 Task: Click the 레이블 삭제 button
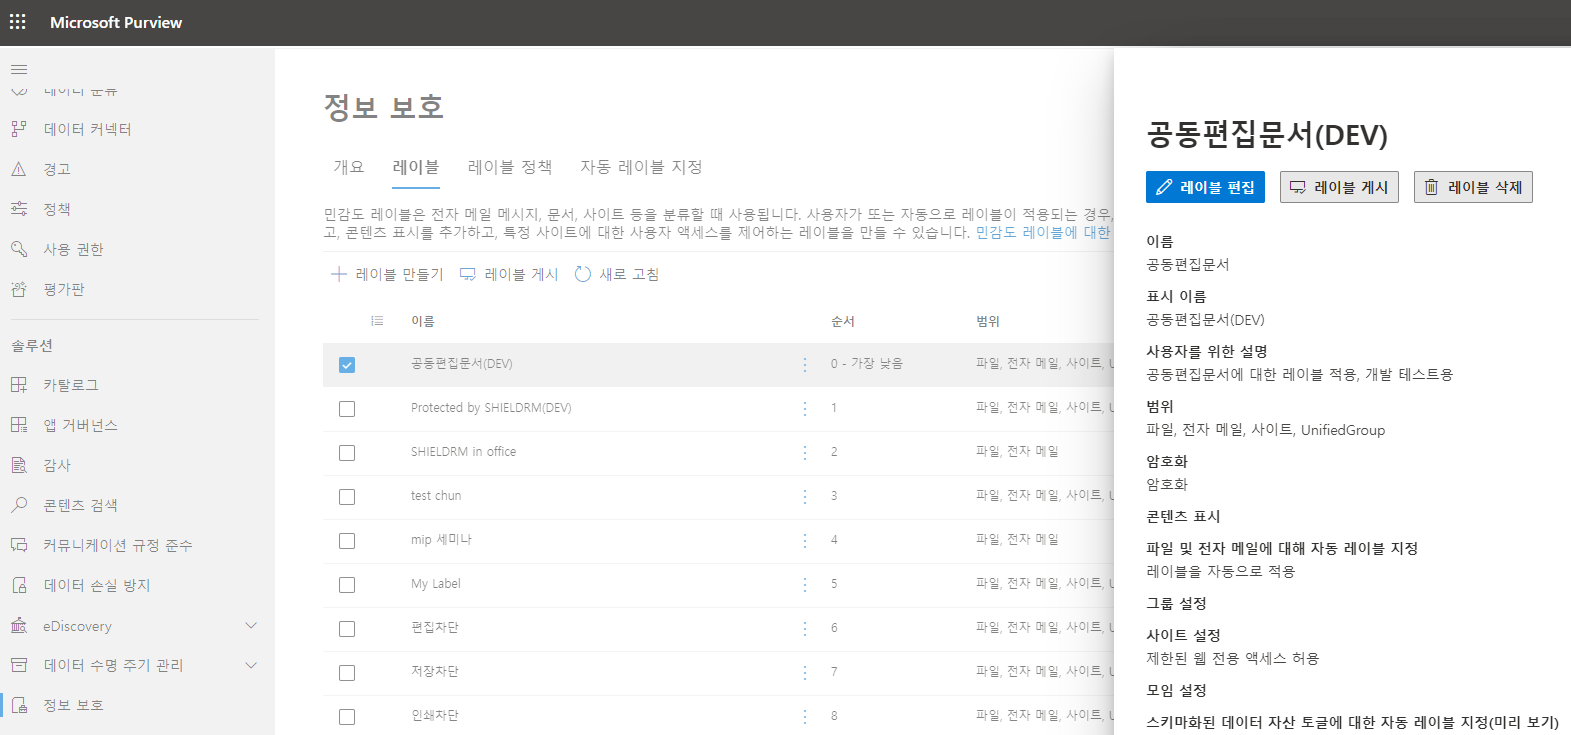[1473, 187]
